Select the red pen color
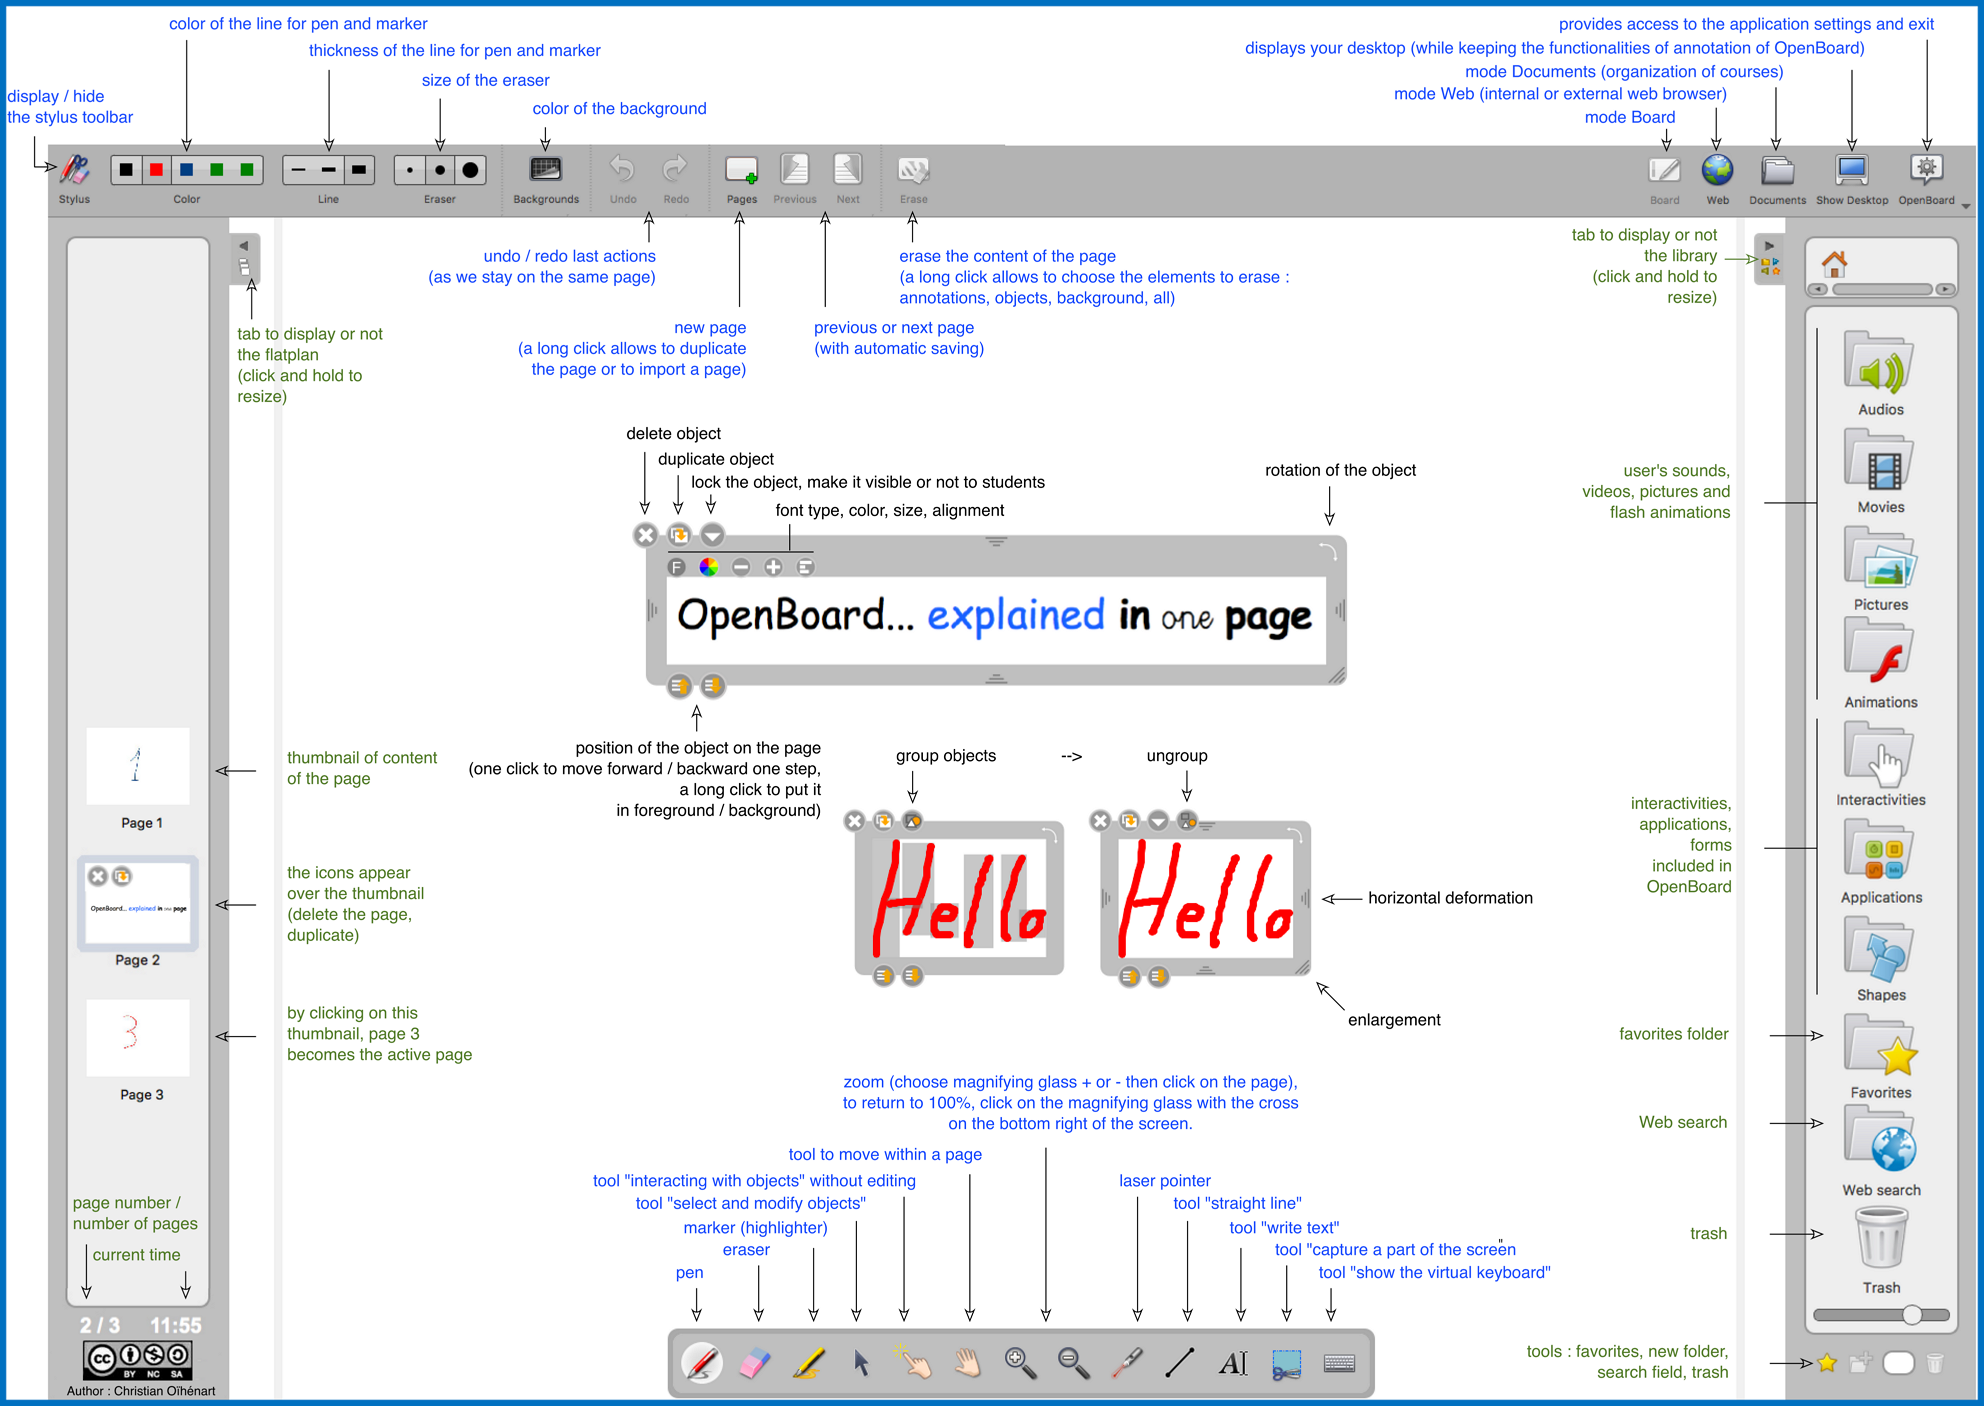 tap(156, 170)
